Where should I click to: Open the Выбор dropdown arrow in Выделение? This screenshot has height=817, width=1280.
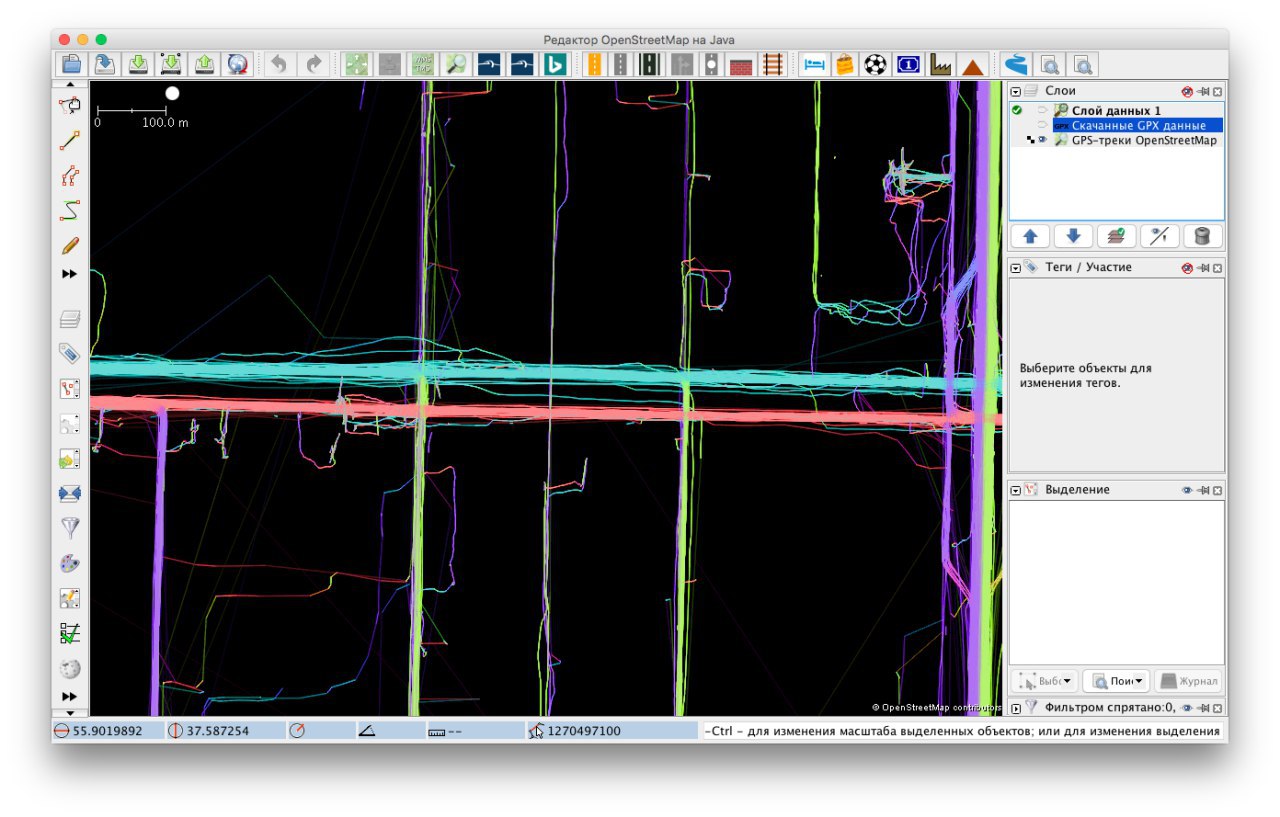click(x=1067, y=681)
